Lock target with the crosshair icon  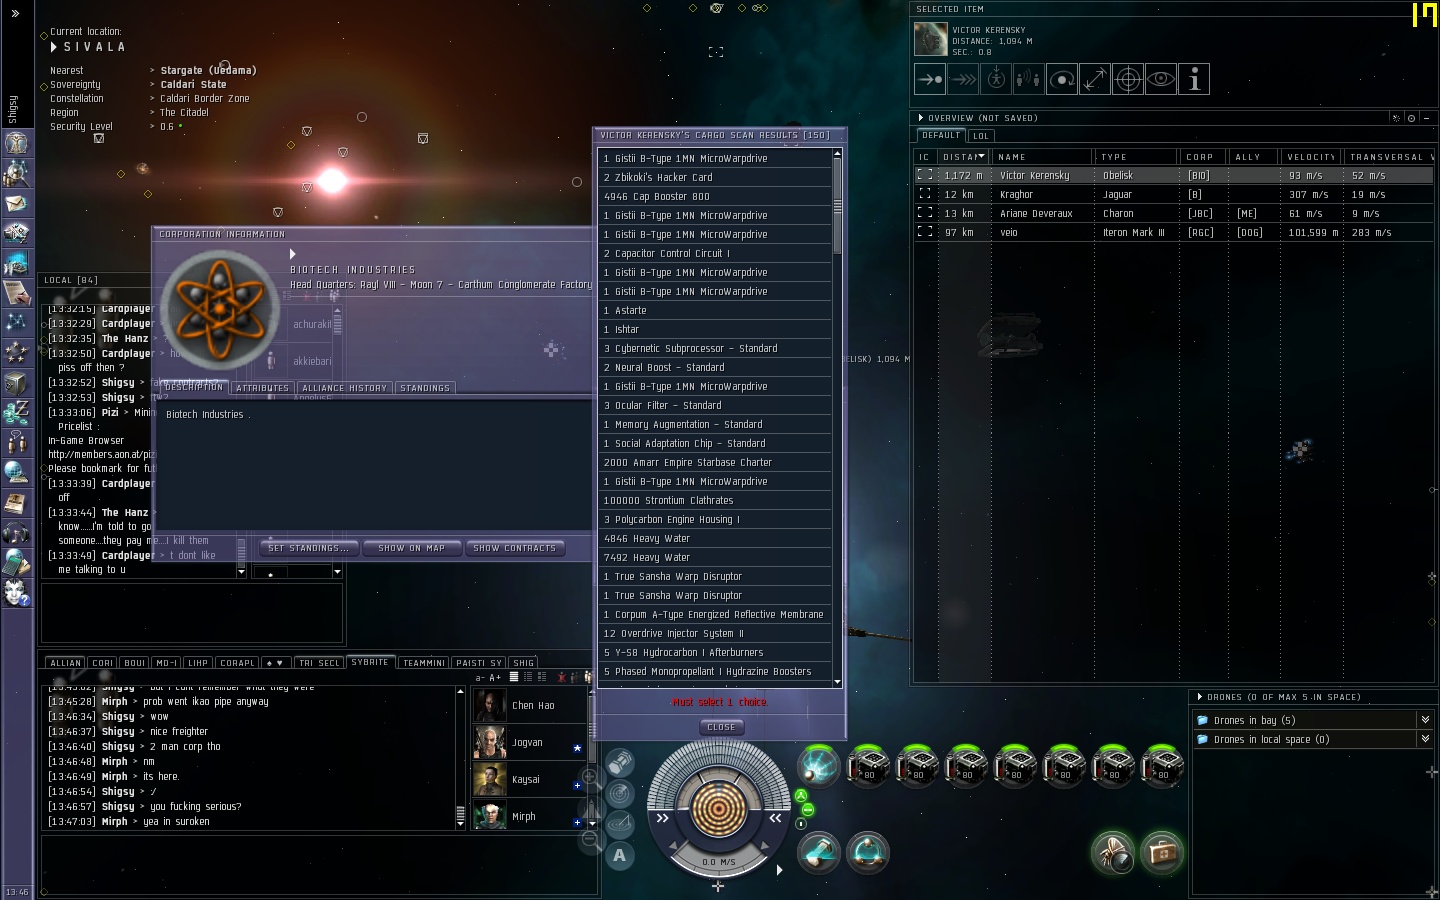point(1128,79)
